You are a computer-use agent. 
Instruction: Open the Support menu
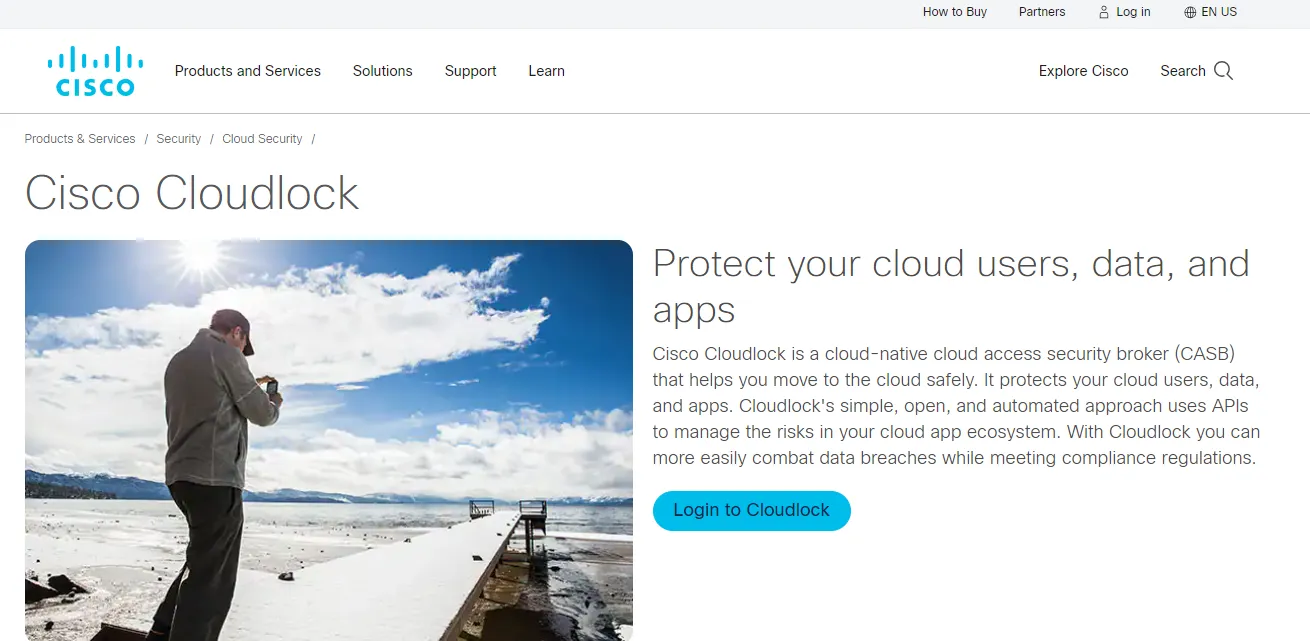pyautogui.click(x=471, y=71)
